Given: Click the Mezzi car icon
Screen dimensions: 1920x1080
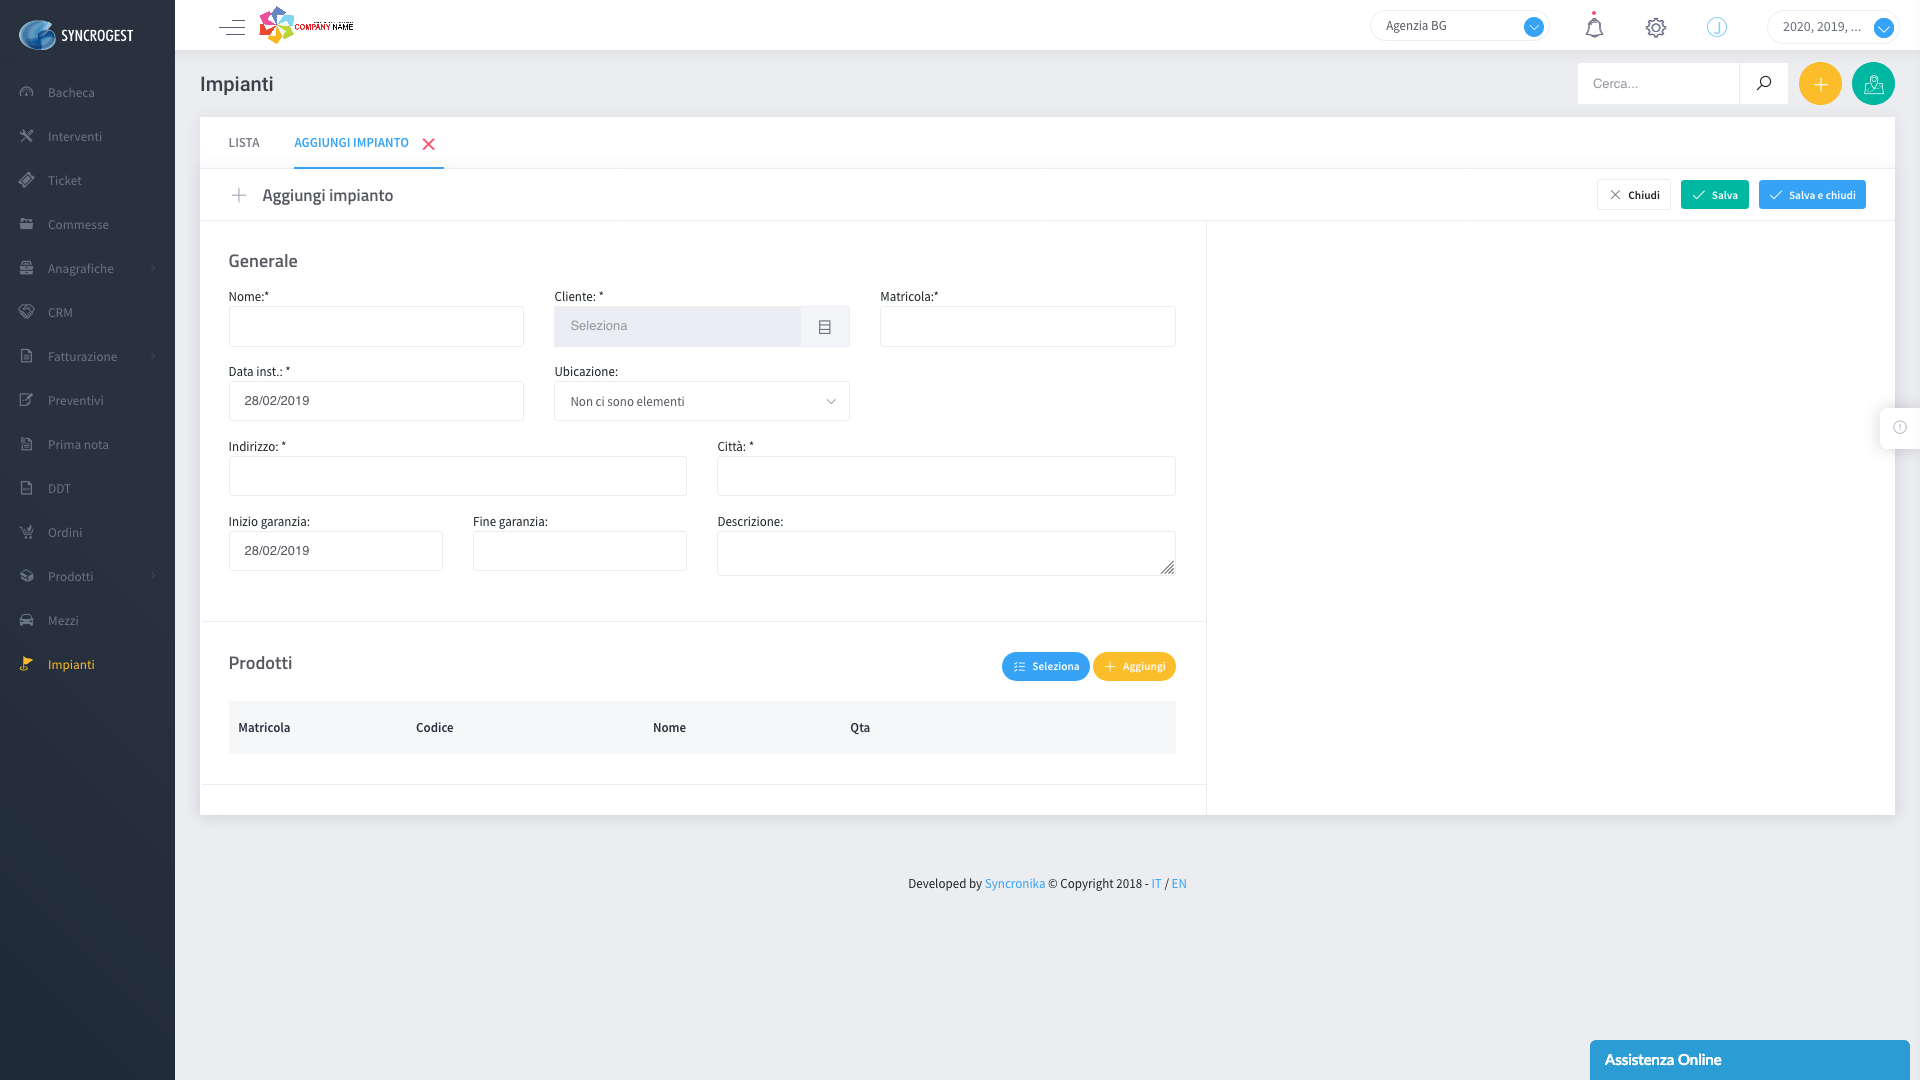Looking at the screenshot, I should click(x=27, y=620).
